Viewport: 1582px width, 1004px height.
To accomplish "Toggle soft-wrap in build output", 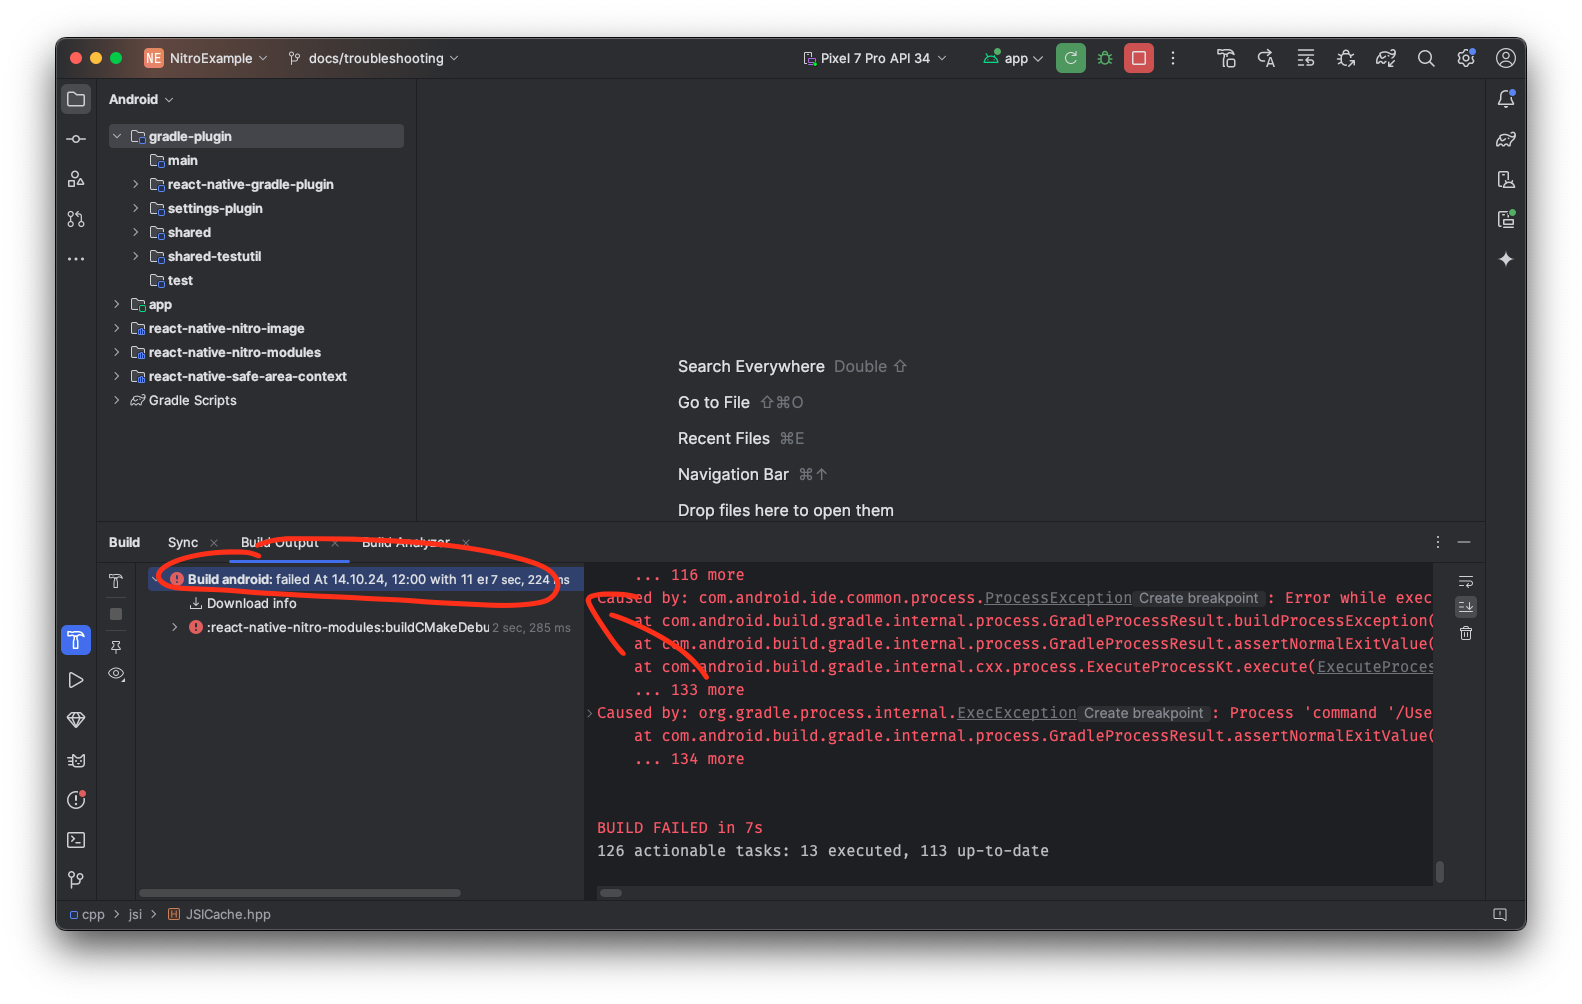I will [1466, 581].
